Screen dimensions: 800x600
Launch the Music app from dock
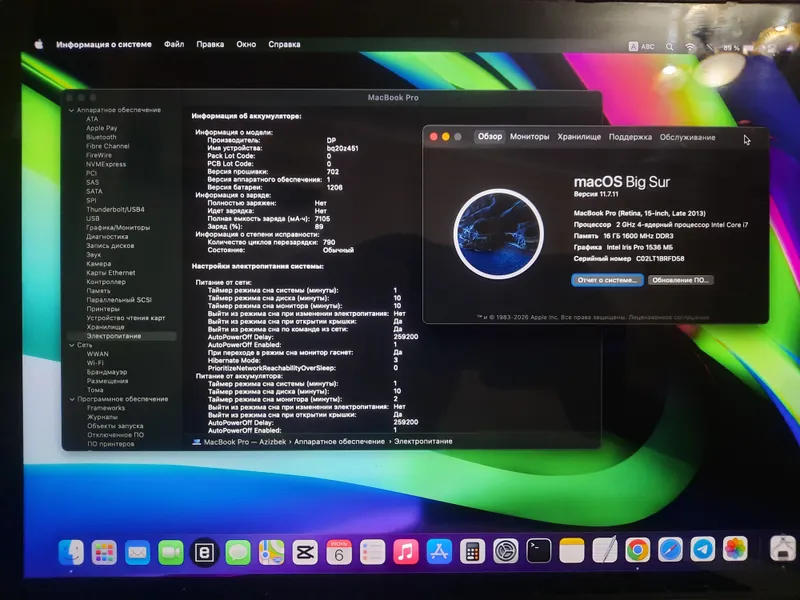pos(406,552)
